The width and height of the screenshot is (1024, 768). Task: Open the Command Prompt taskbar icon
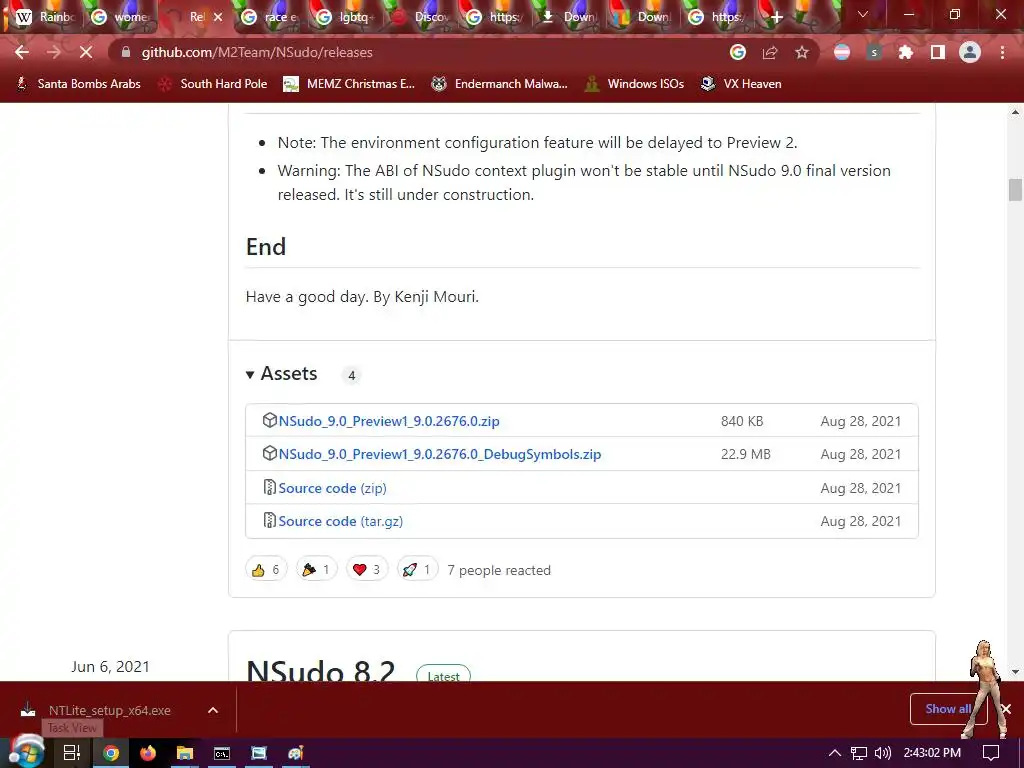tap(222, 753)
